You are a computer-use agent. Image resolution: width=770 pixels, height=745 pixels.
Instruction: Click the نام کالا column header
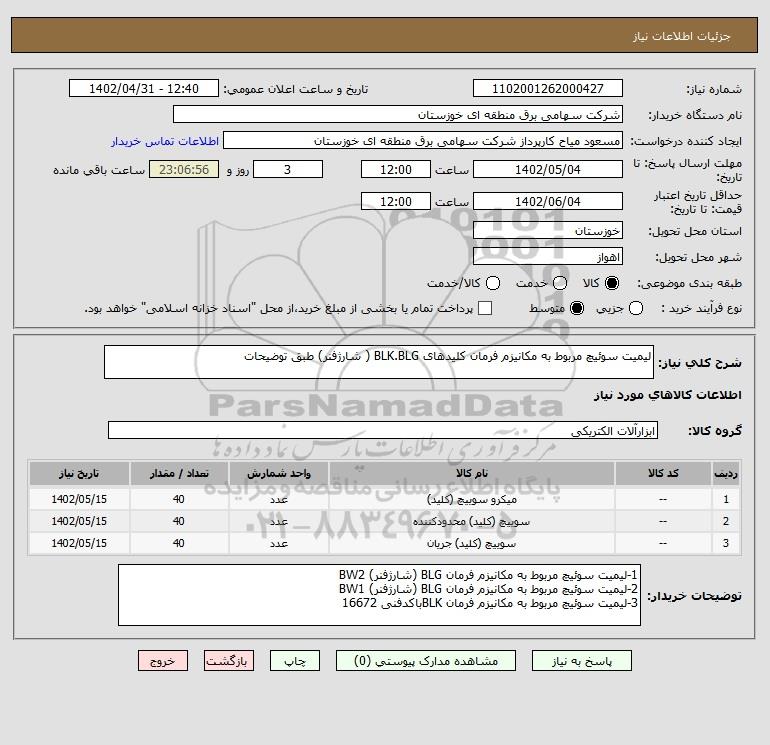pos(471,473)
